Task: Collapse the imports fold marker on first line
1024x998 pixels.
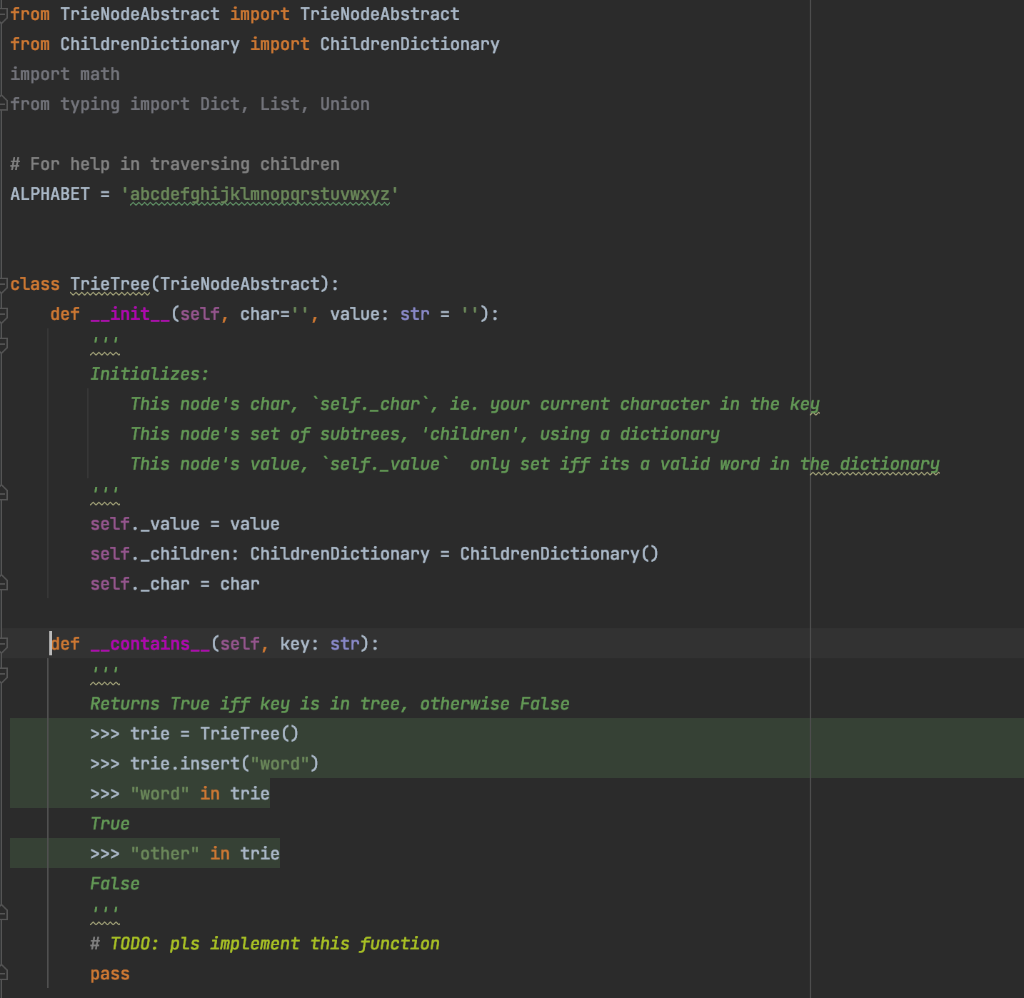Action: point(3,14)
